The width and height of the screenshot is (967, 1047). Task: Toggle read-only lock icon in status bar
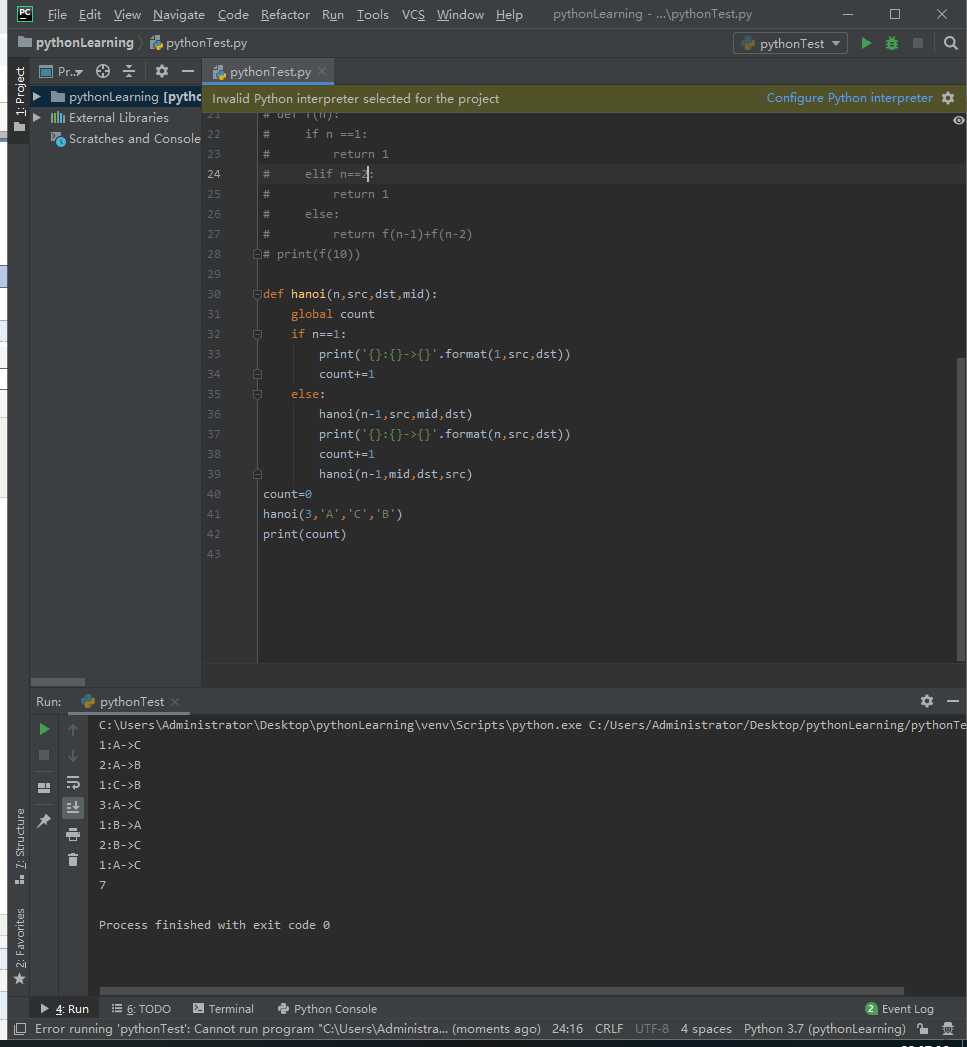pos(922,1029)
